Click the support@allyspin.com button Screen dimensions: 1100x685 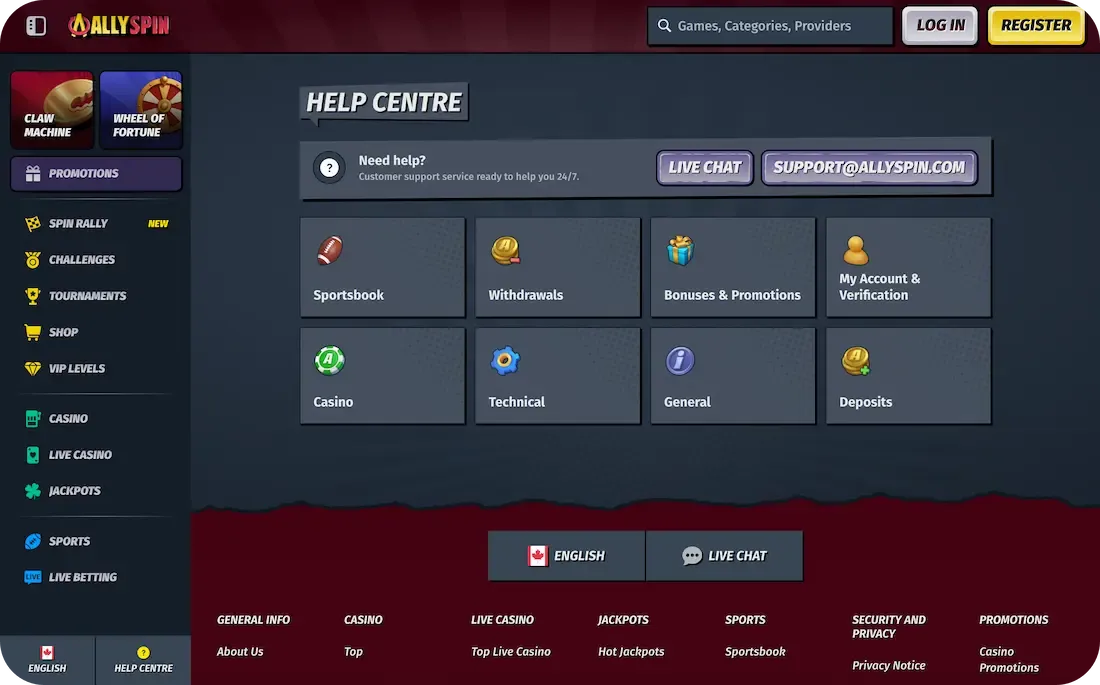[x=869, y=168]
